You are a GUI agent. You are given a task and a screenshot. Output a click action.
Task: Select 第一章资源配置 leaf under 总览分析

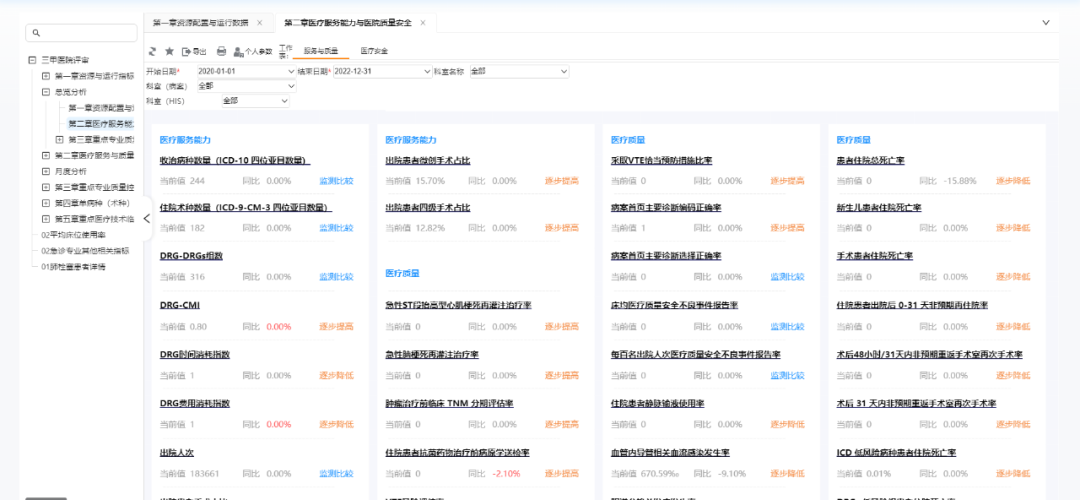coord(101,107)
